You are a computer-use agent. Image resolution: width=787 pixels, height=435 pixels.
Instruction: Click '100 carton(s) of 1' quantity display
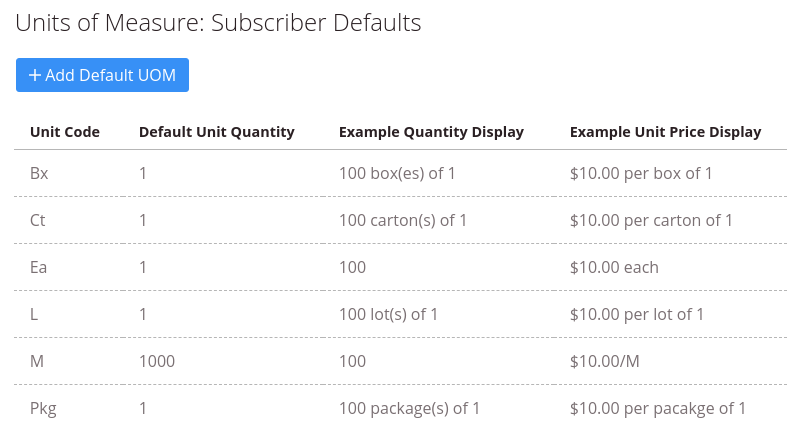click(x=403, y=220)
